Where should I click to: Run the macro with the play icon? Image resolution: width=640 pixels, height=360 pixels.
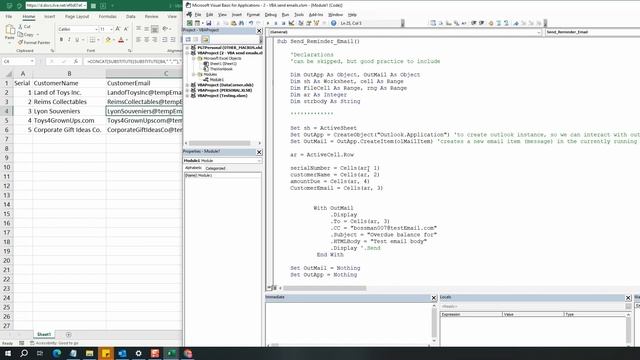coord(268,23)
